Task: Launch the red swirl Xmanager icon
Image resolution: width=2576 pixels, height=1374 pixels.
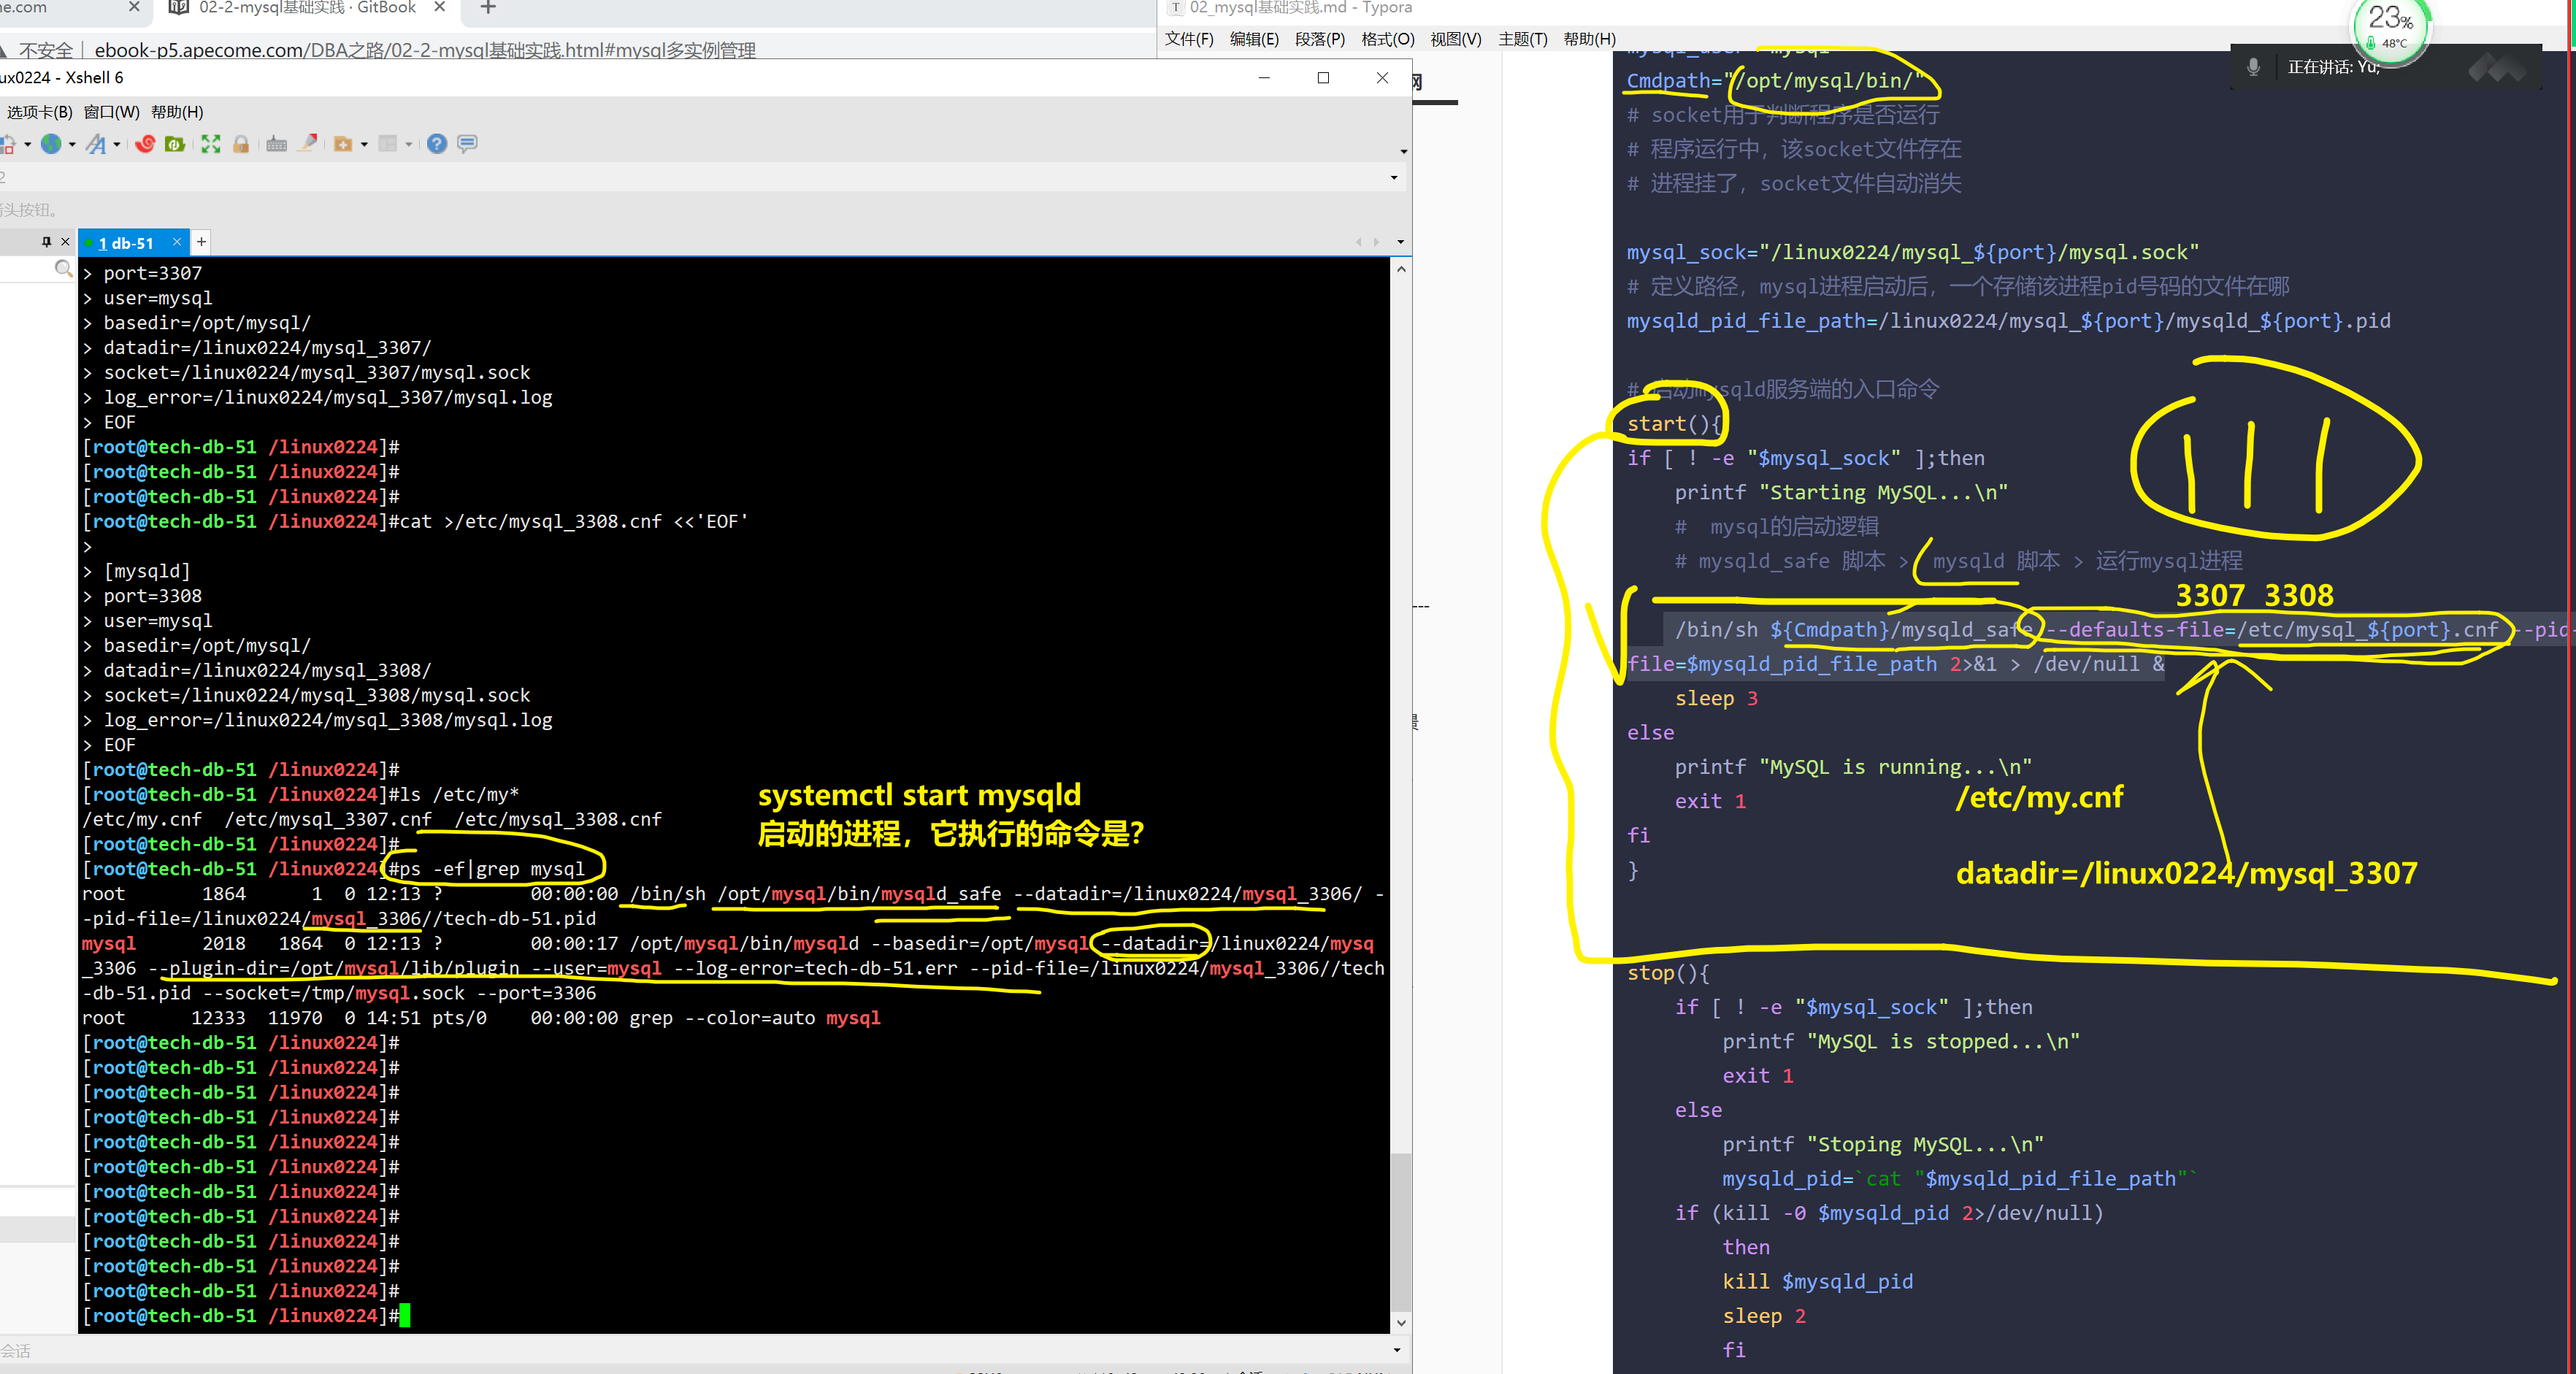Action: pyautogui.click(x=145, y=144)
